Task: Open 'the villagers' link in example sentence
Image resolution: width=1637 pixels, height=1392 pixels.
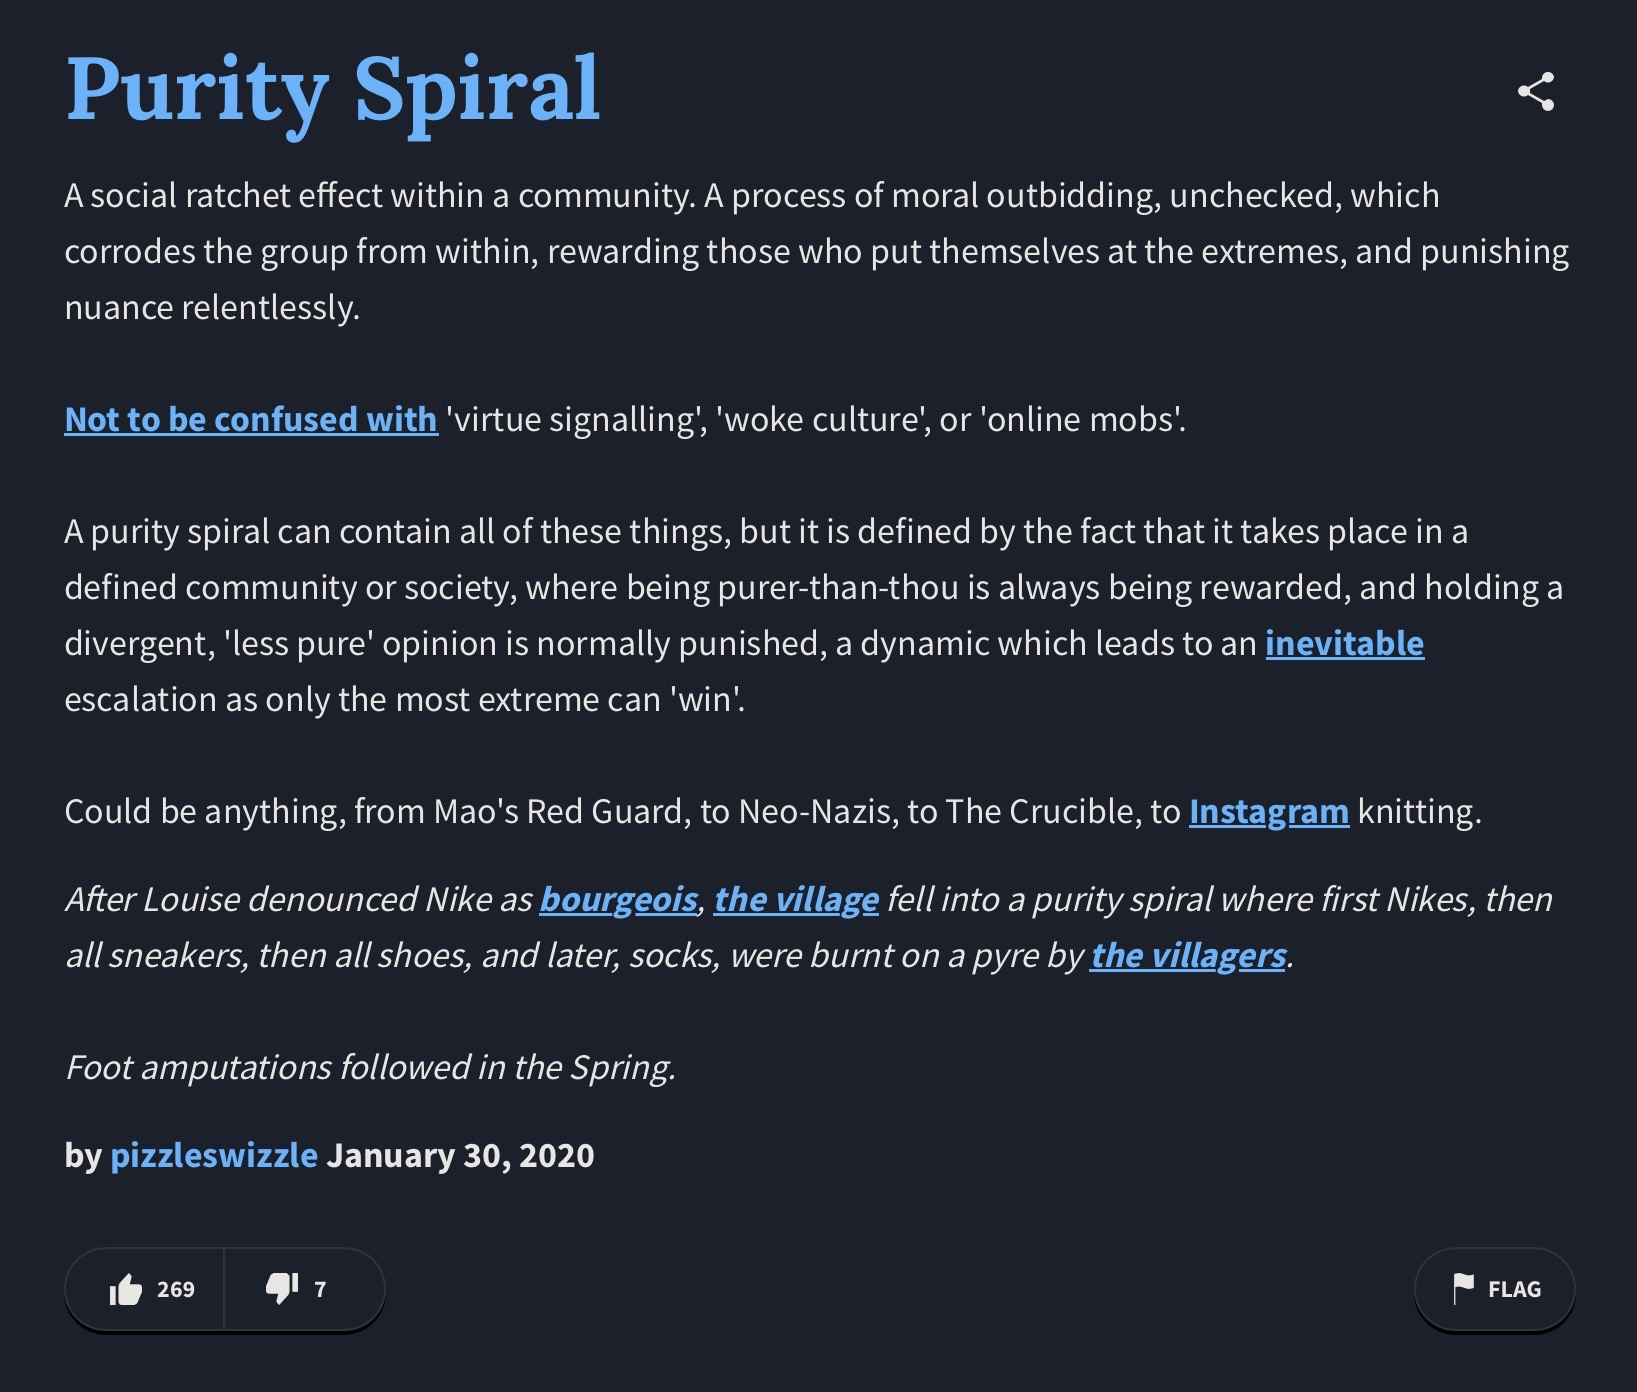Action: 1188,956
